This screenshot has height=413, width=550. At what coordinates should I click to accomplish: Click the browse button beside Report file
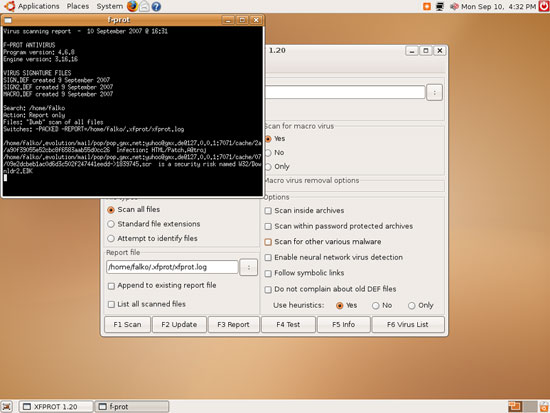coord(249,267)
